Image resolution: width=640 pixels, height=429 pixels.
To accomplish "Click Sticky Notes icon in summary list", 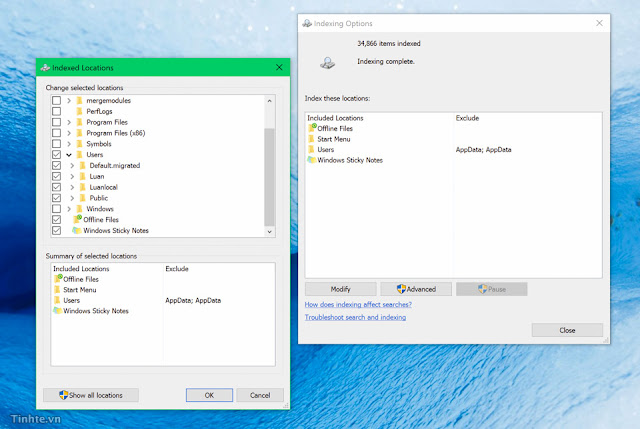I will 58,311.
